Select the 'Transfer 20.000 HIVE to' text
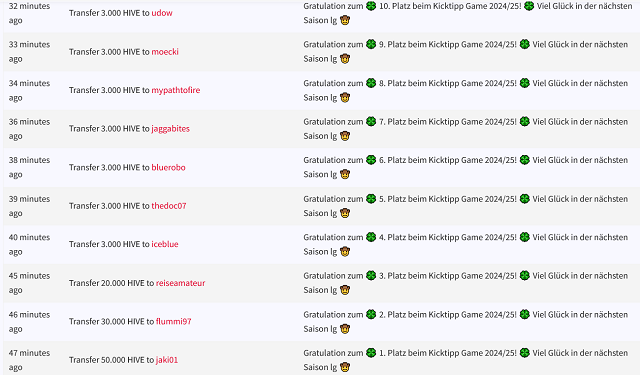Image resolution: width=640 pixels, height=375 pixels. pos(111,283)
